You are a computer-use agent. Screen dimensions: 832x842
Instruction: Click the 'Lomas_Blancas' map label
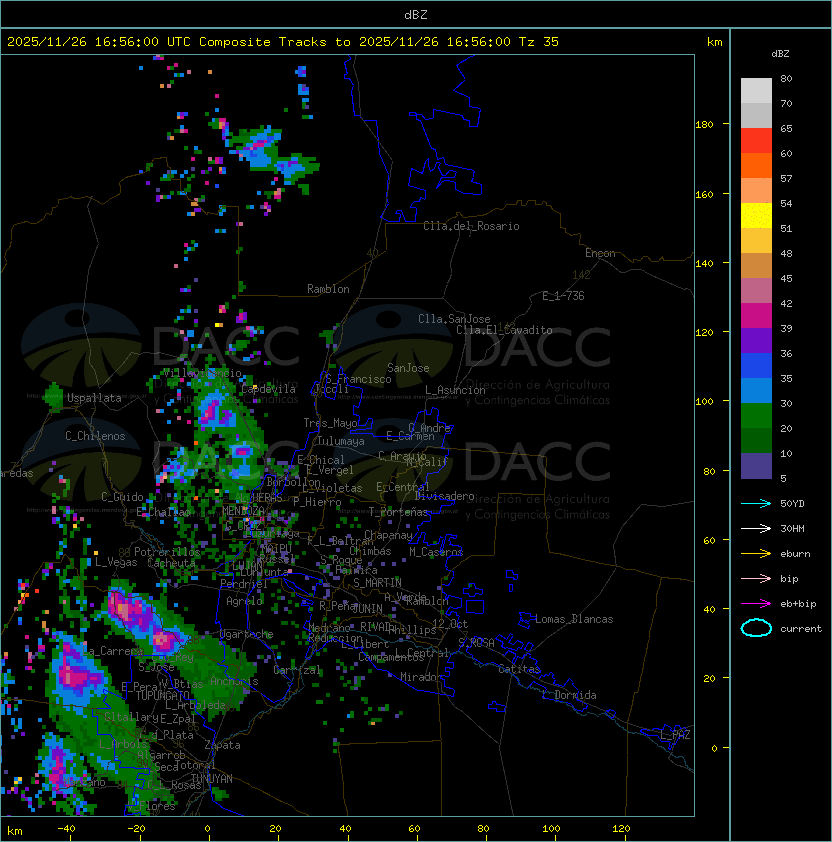[x=574, y=619]
